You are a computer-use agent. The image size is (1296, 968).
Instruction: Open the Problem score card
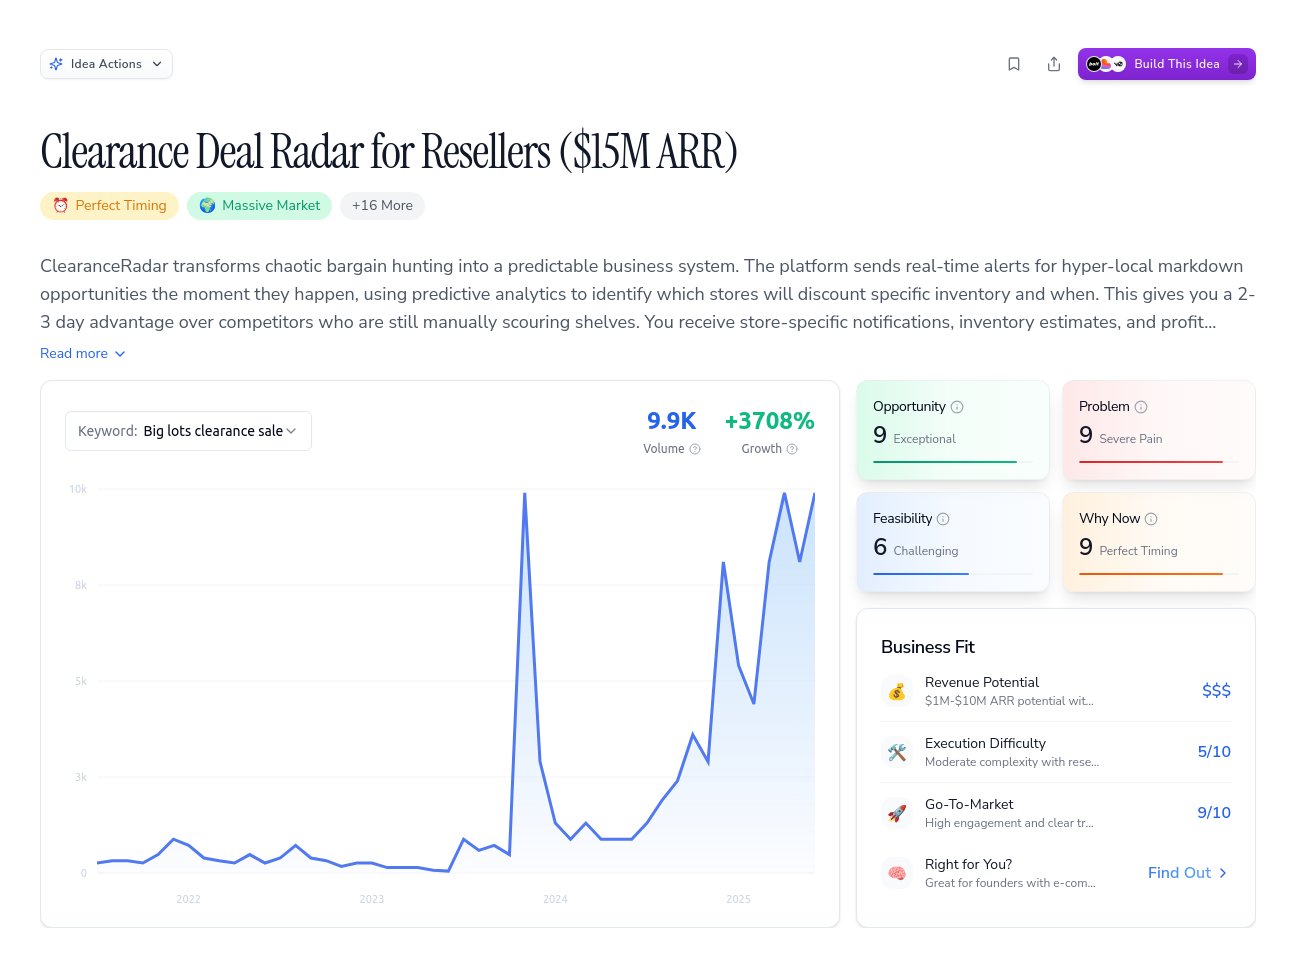(x=1159, y=430)
